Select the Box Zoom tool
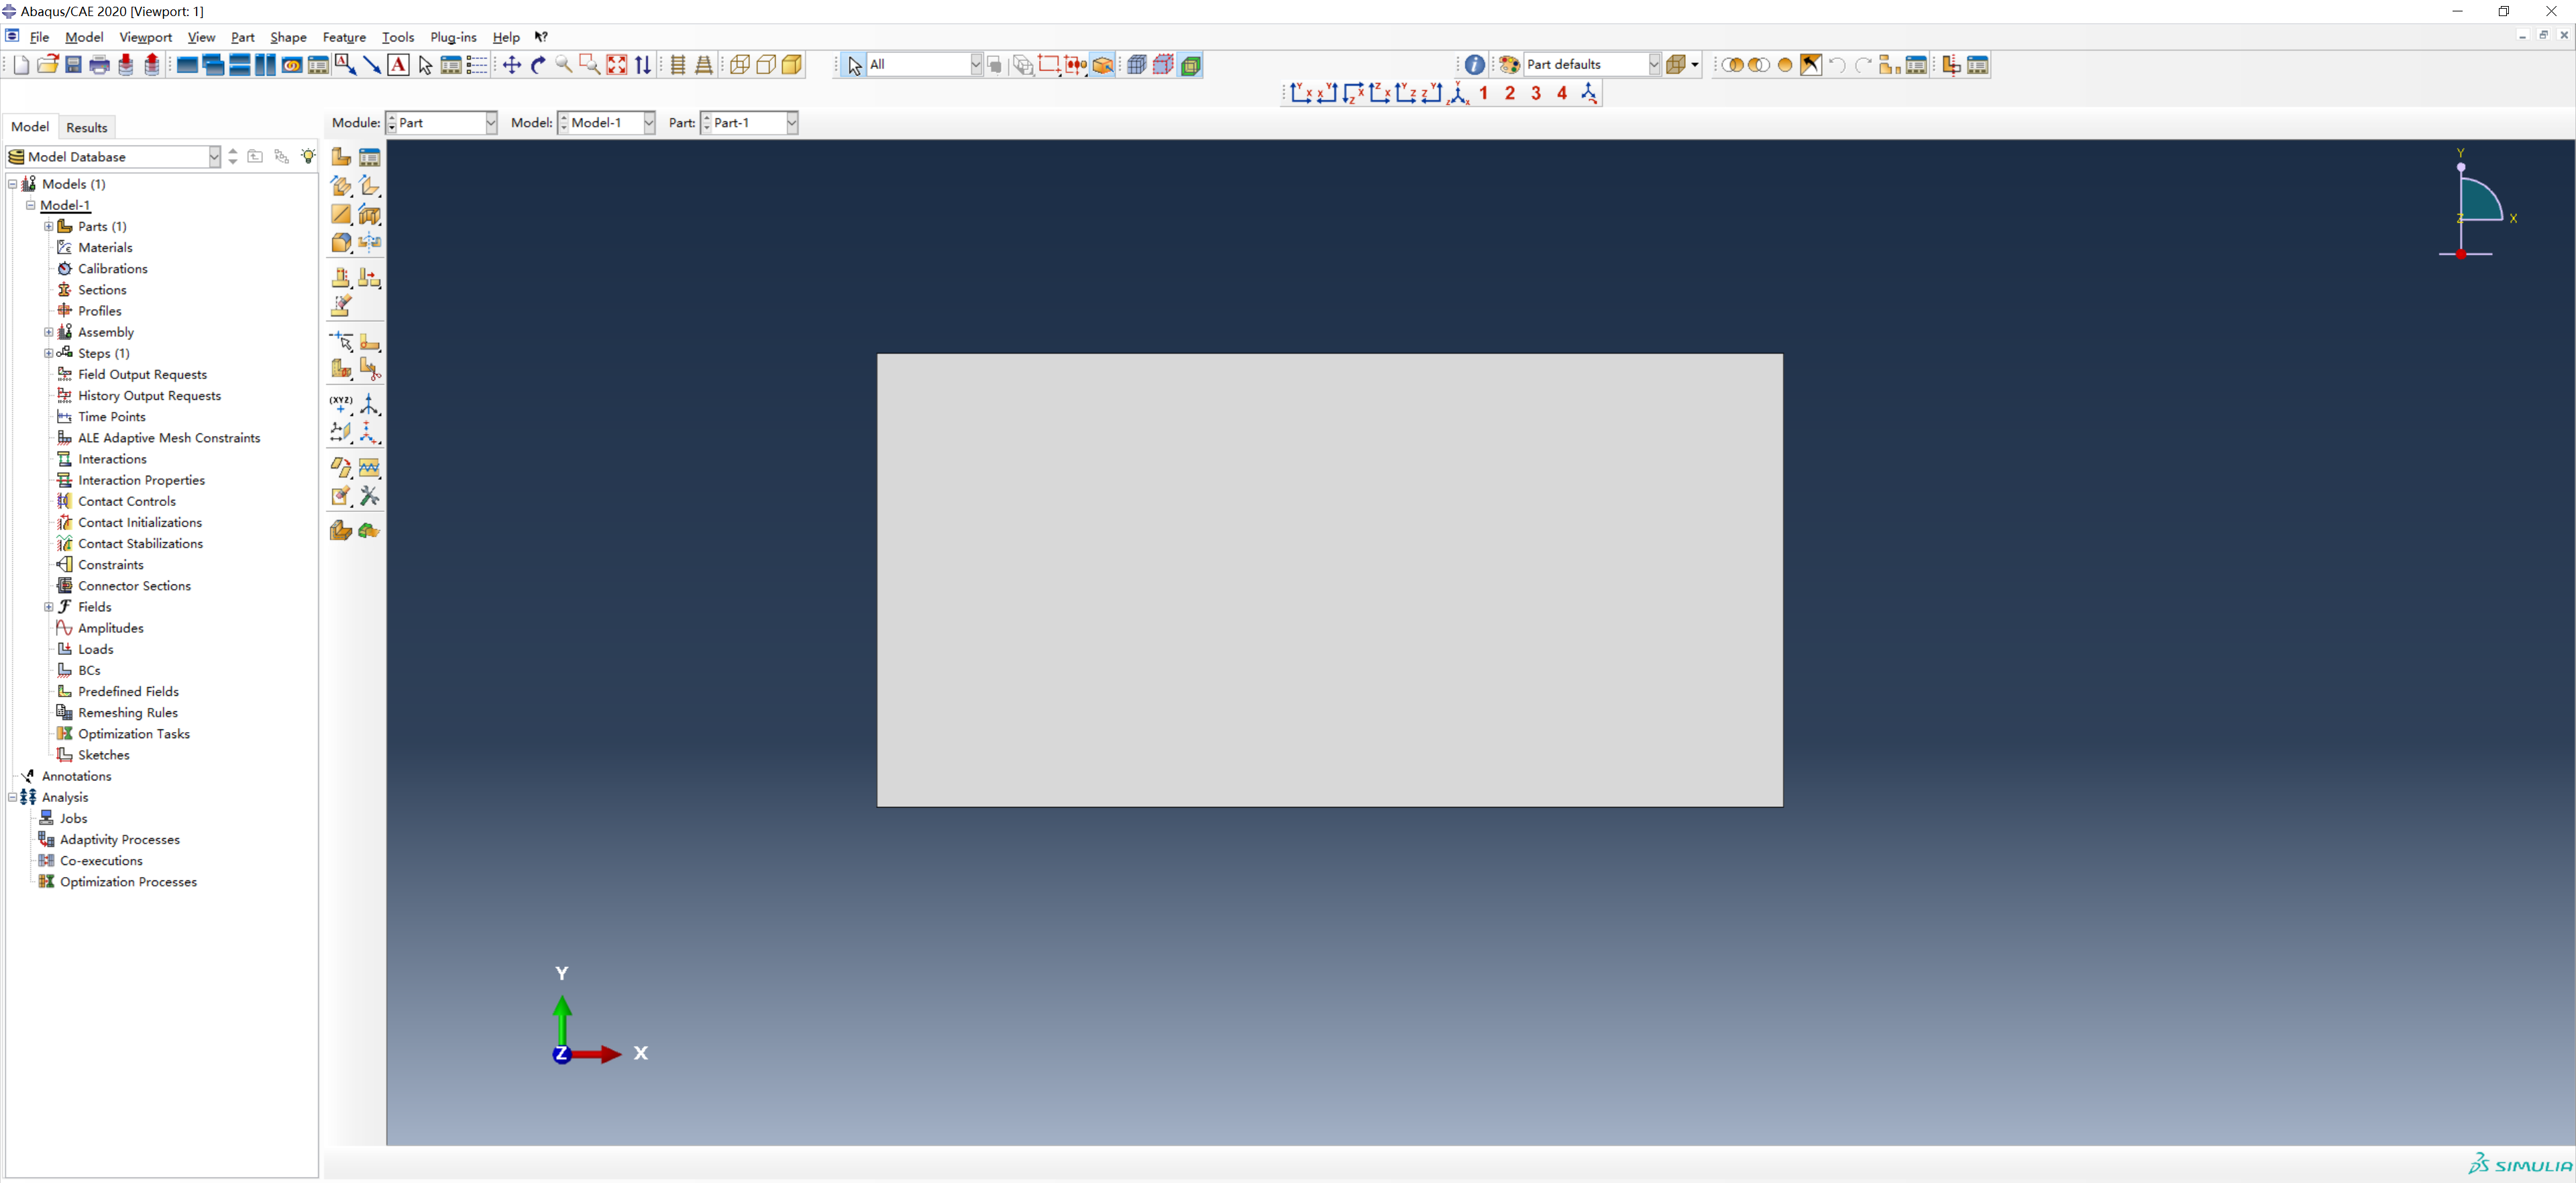The image size is (2576, 1183). 590,65
